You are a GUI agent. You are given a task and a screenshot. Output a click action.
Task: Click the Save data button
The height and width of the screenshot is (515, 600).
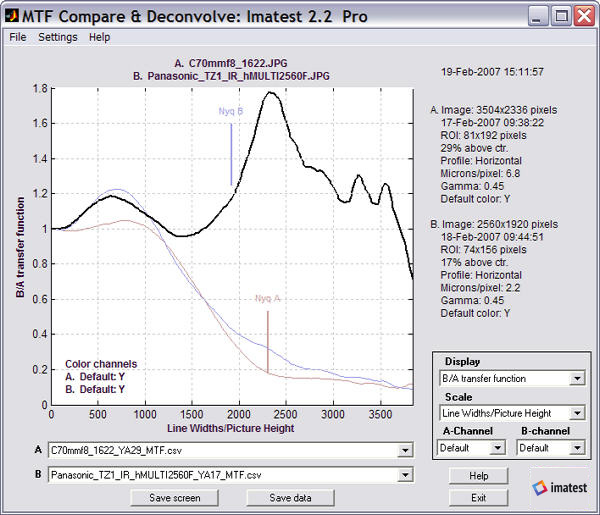point(290,498)
